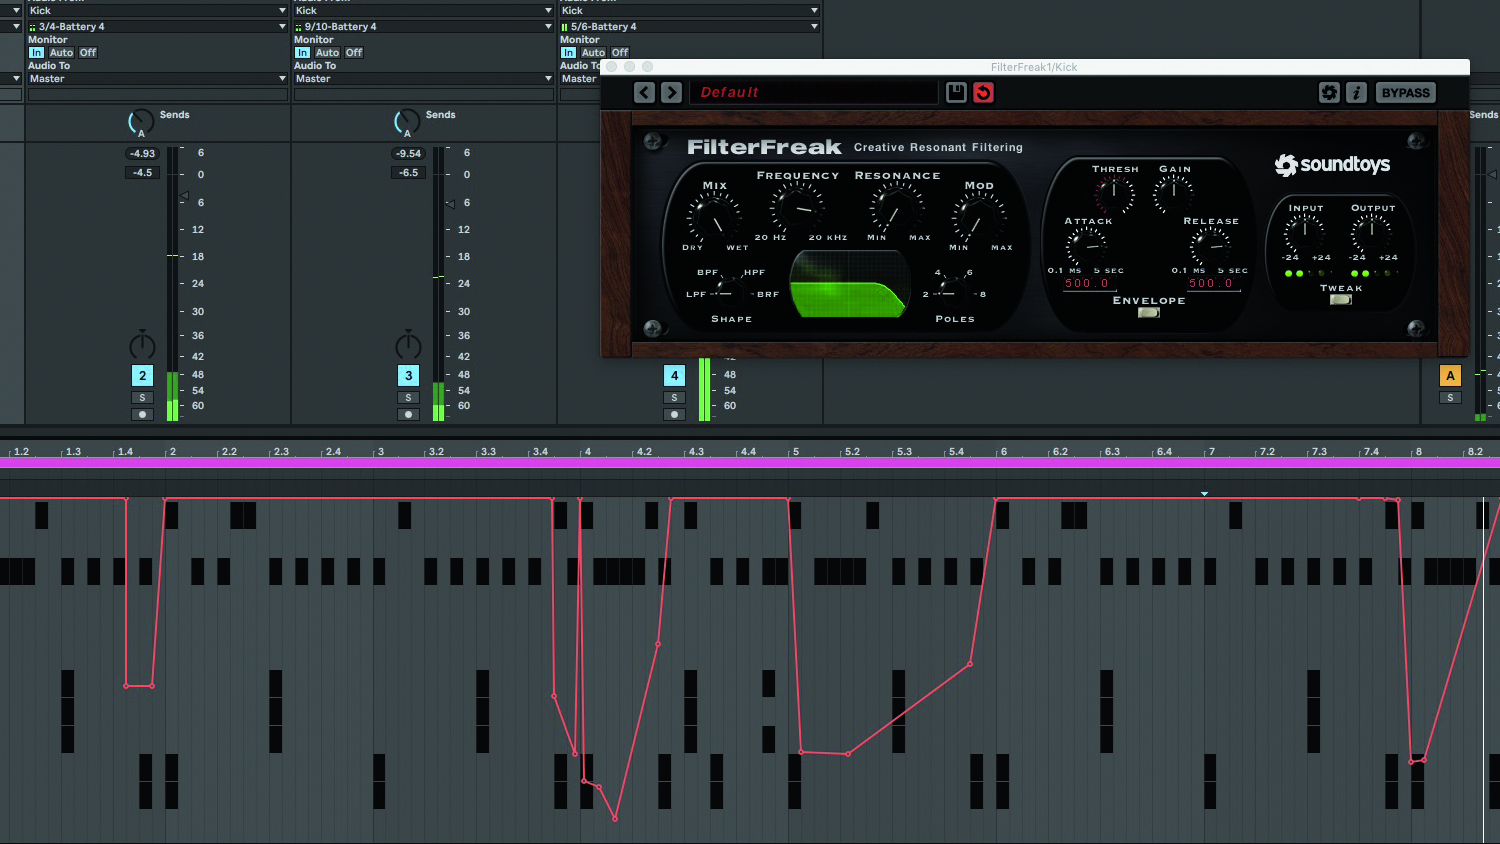Click the Soundtoys logo
The height and width of the screenshot is (844, 1500).
pos(1332,164)
